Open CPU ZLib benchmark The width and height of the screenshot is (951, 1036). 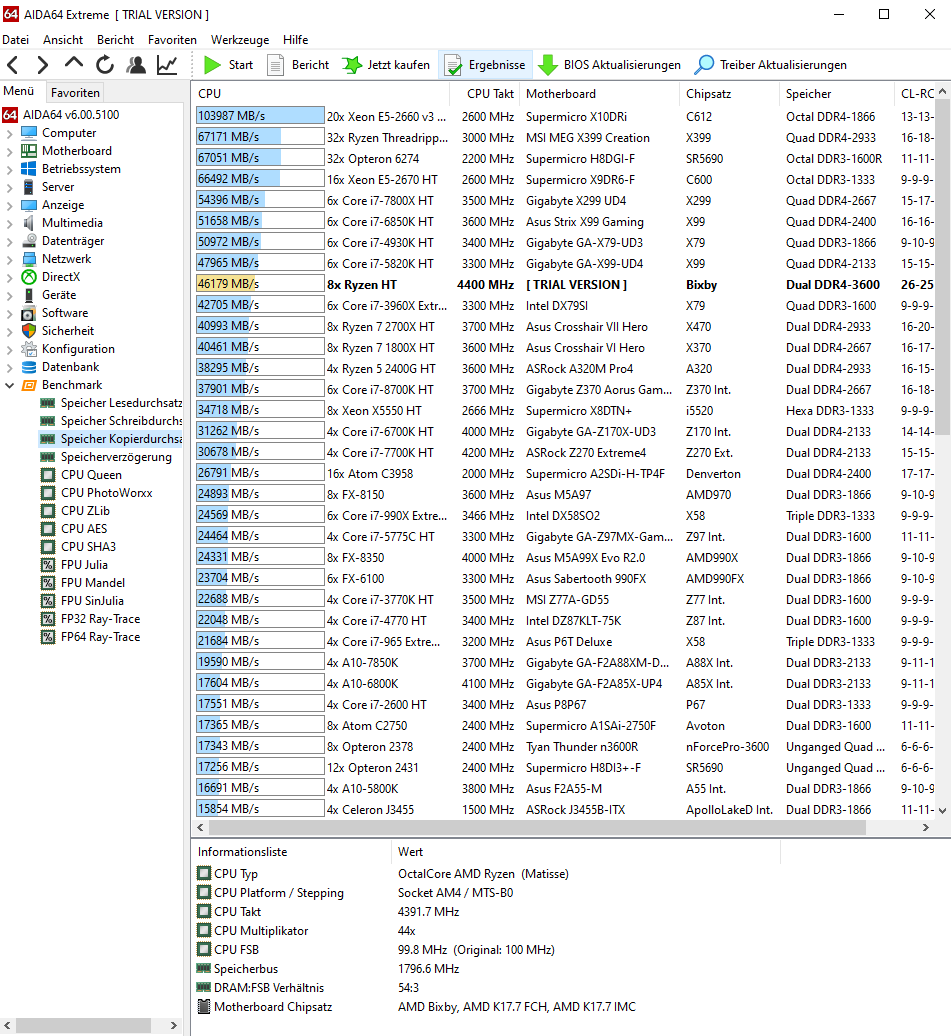85,511
